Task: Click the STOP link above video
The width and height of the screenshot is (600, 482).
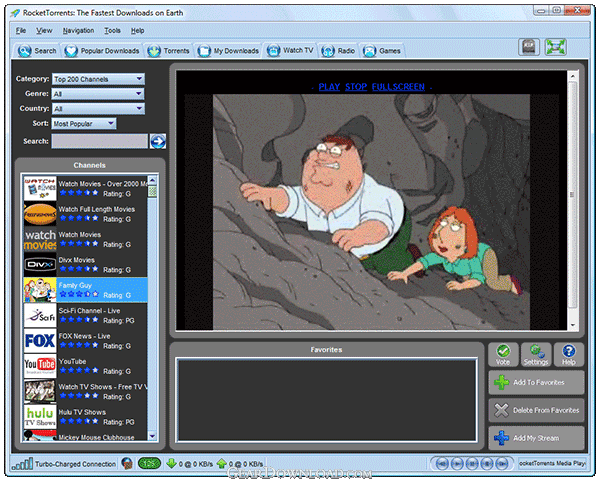Action: [x=356, y=87]
